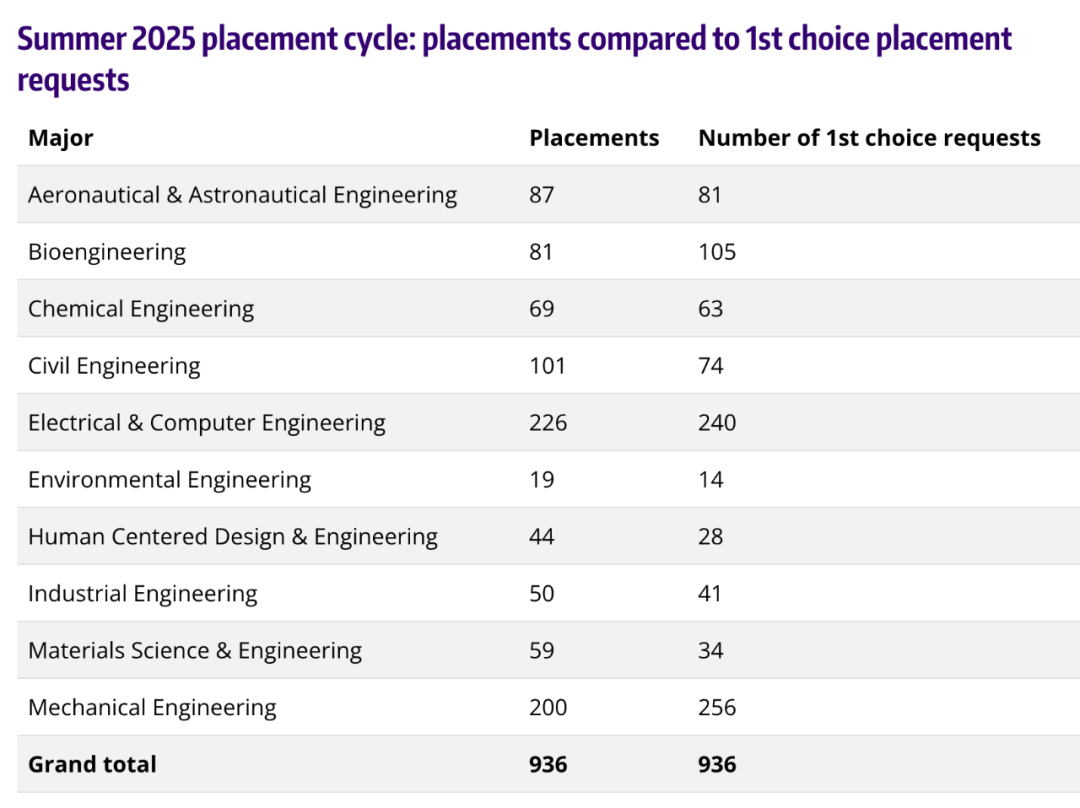This screenshot has width=1080, height=808.
Task: Click Electrical & Computer Engineering's 226 placements value
Action: click(x=548, y=423)
